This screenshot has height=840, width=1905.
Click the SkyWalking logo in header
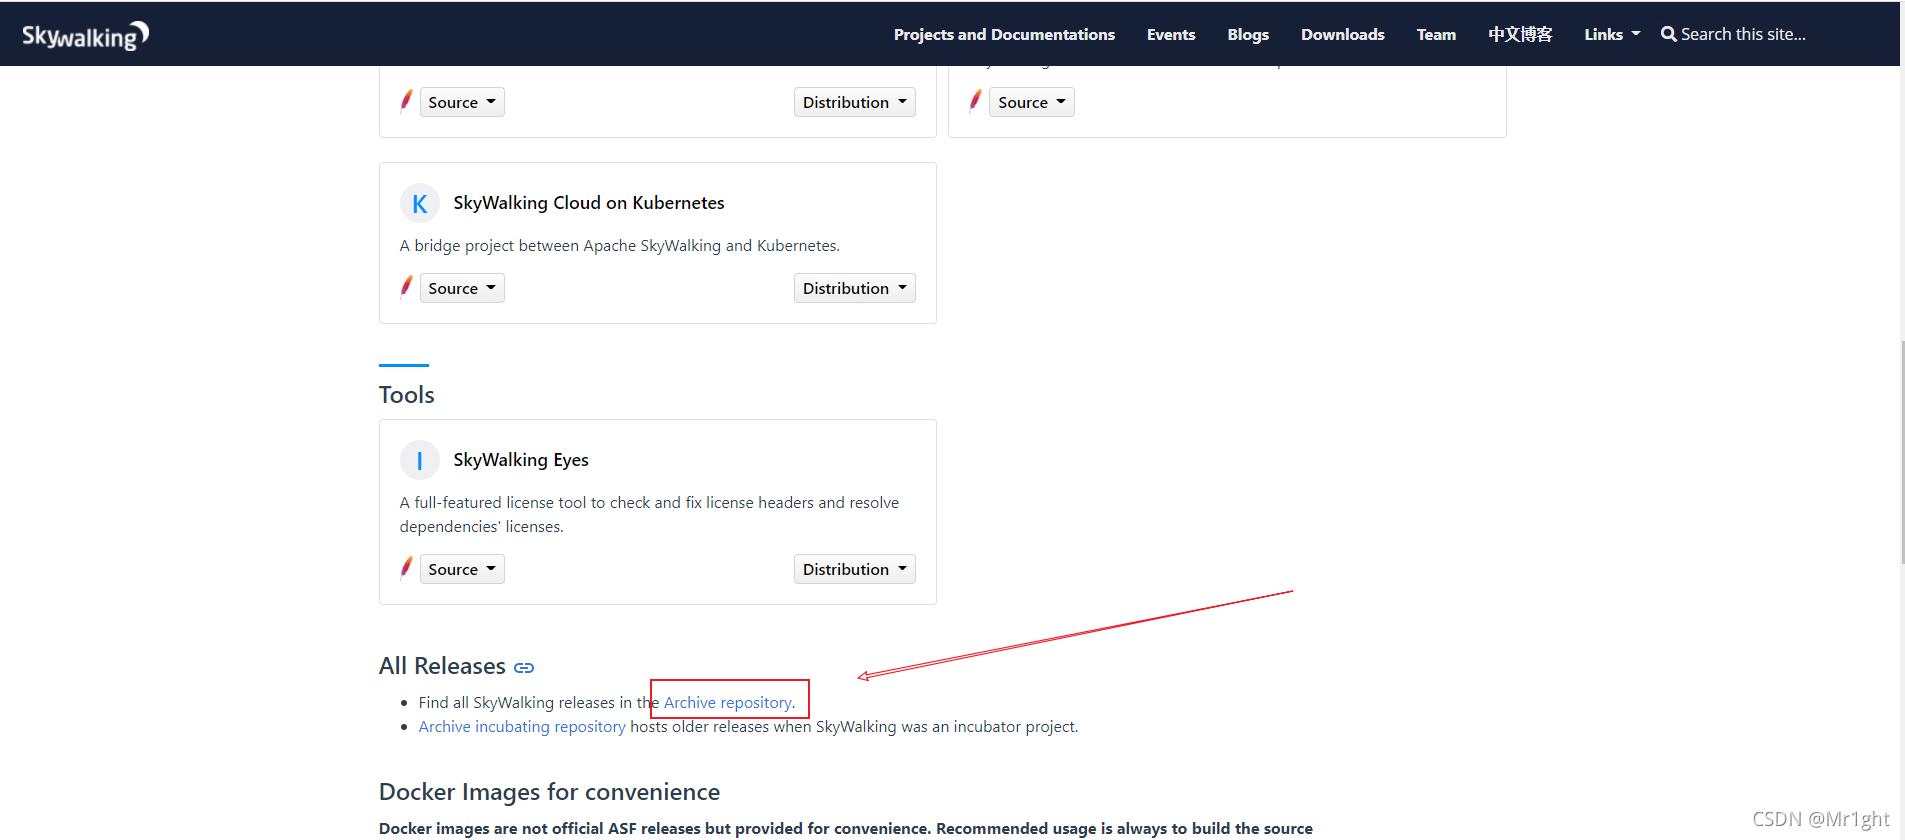click(85, 36)
